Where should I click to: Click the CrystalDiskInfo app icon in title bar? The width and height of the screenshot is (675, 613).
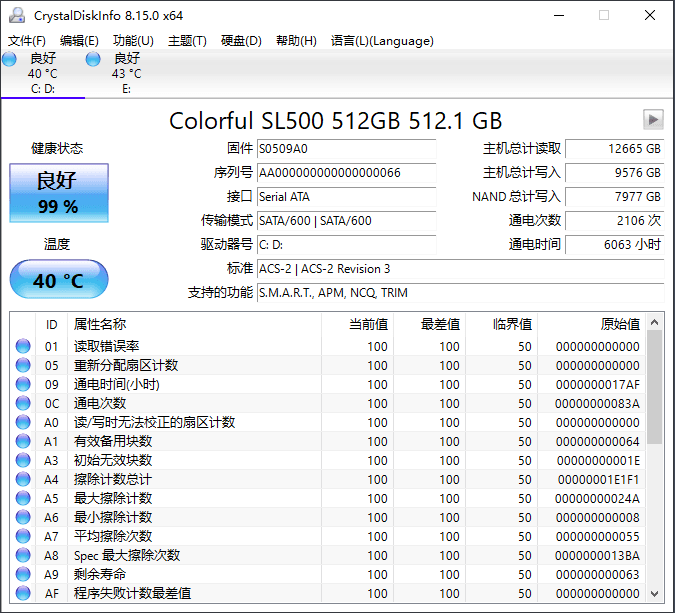[x=17, y=15]
